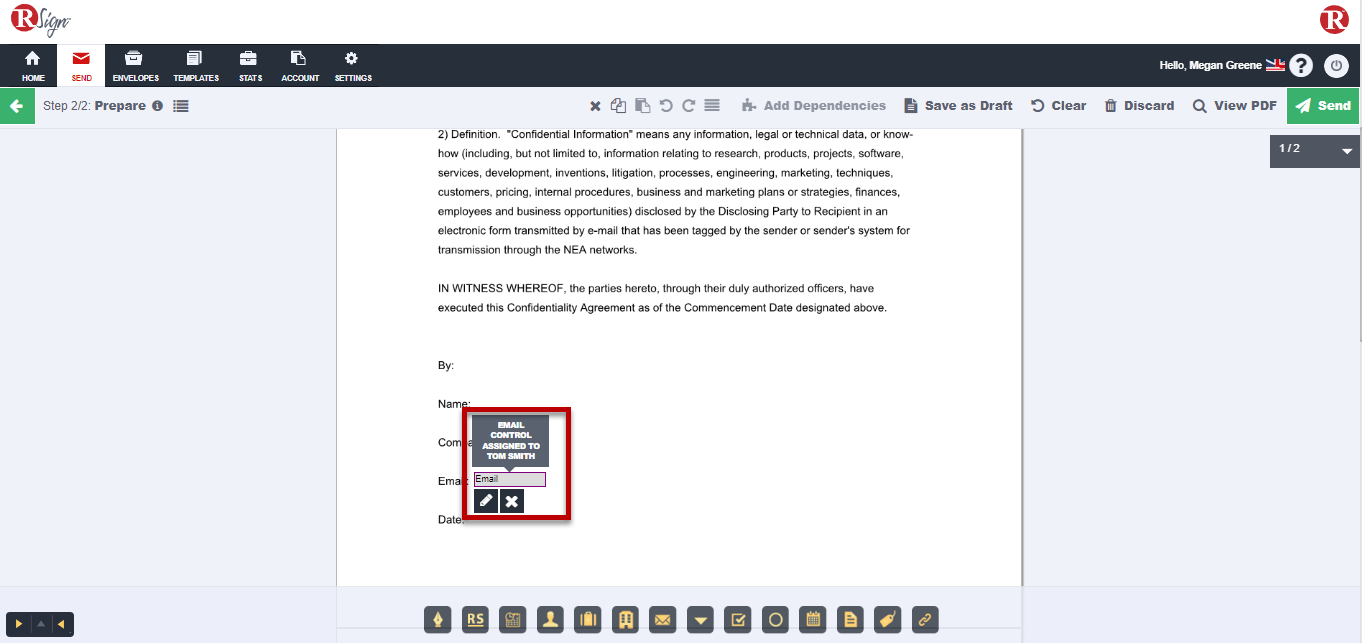Image resolution: width=1362 pixels, height=643 pixels.
Task: Insert the Hyperlink chain control
Action: pyautogui.click(x=925, y=620)
